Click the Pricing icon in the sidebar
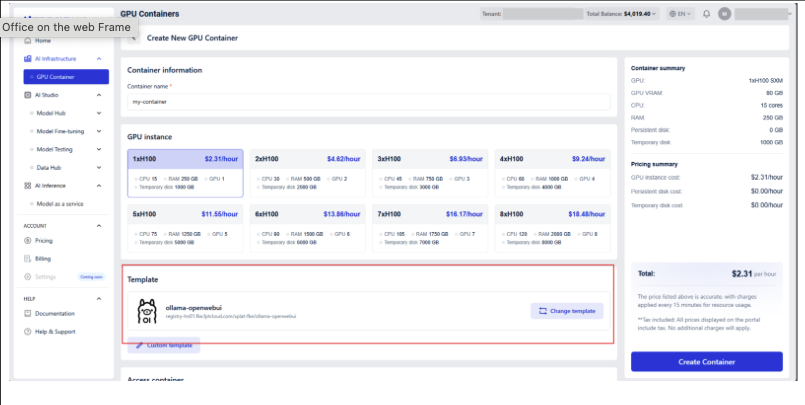805x405 pixels. pos(27,241)
